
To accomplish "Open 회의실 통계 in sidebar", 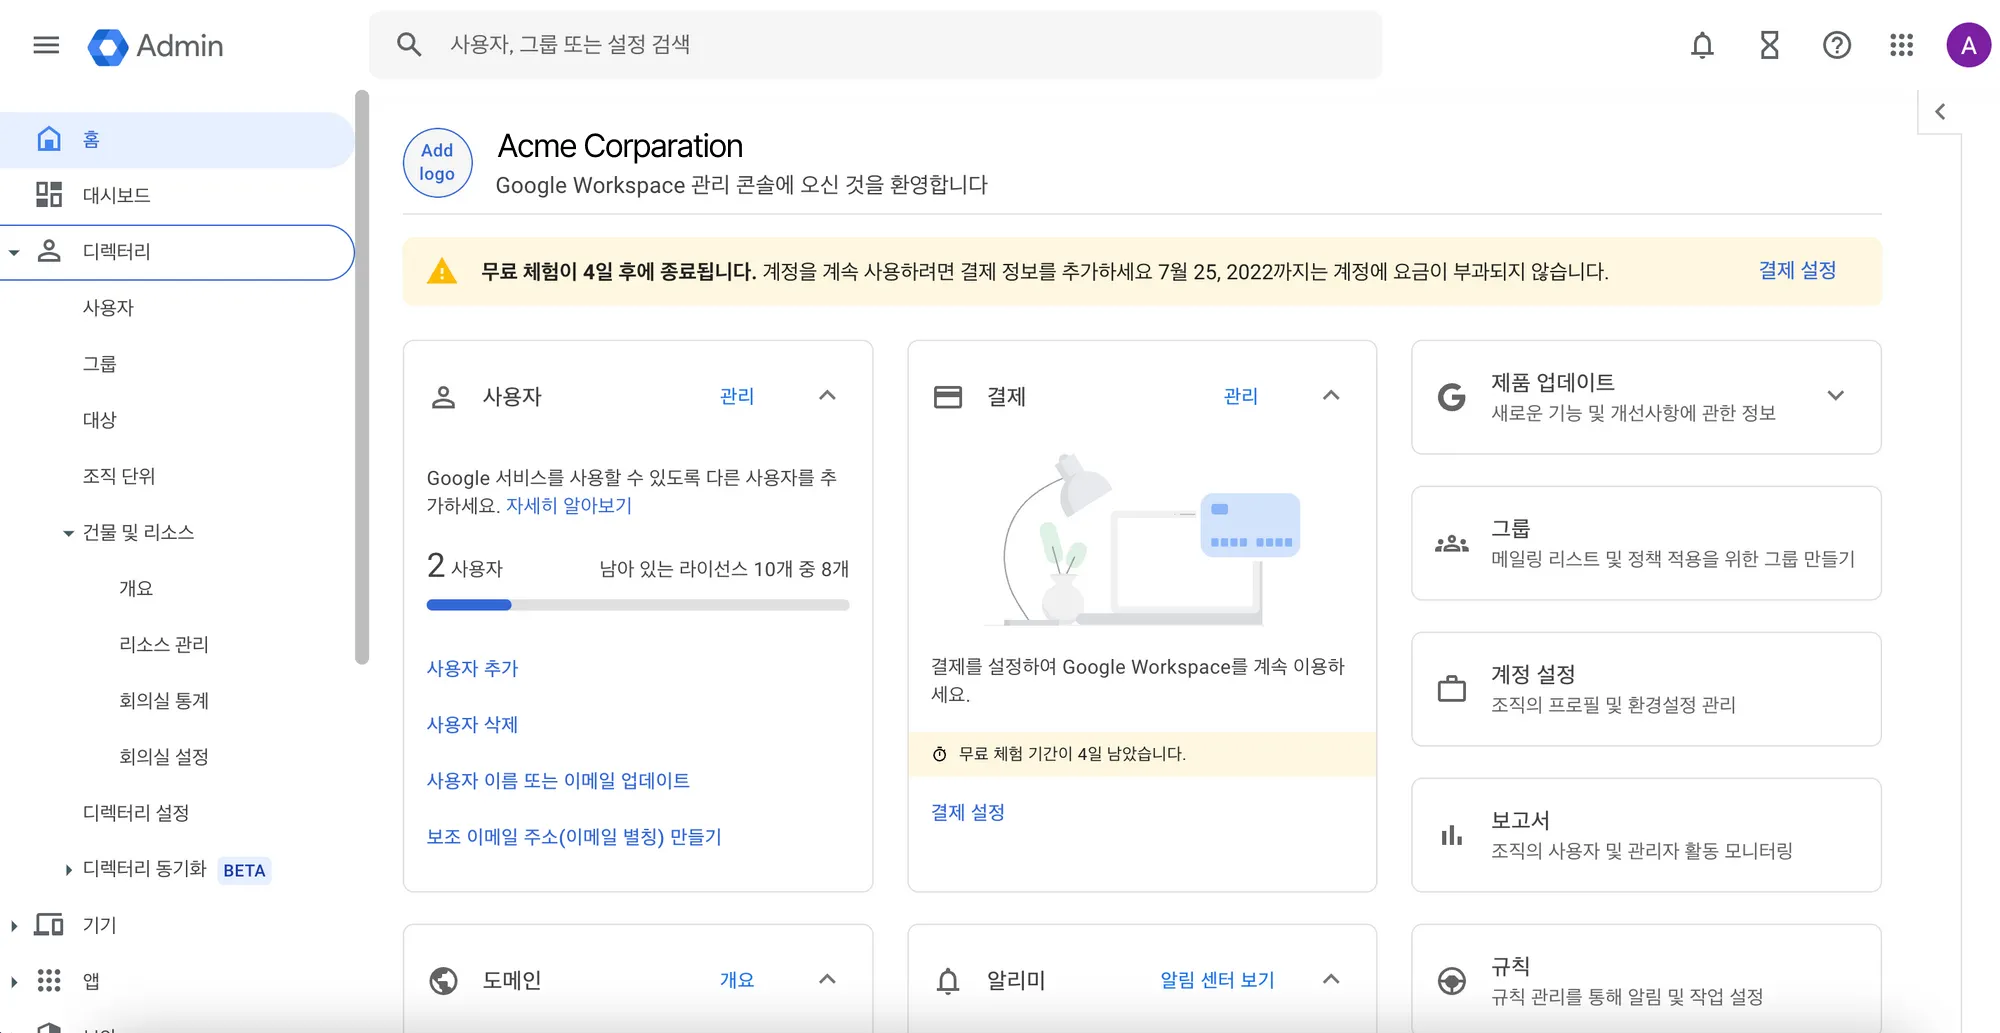I will 164,700.
